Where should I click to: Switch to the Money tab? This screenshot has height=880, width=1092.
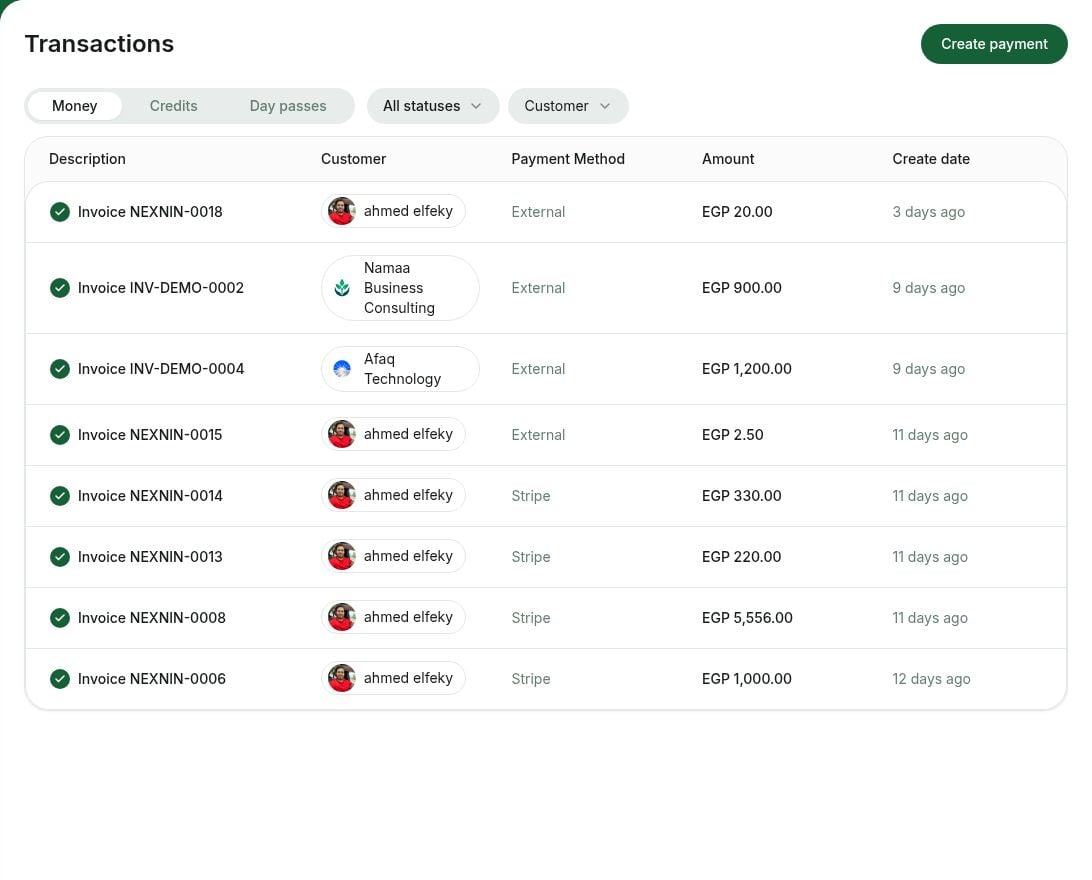[75, 106]
